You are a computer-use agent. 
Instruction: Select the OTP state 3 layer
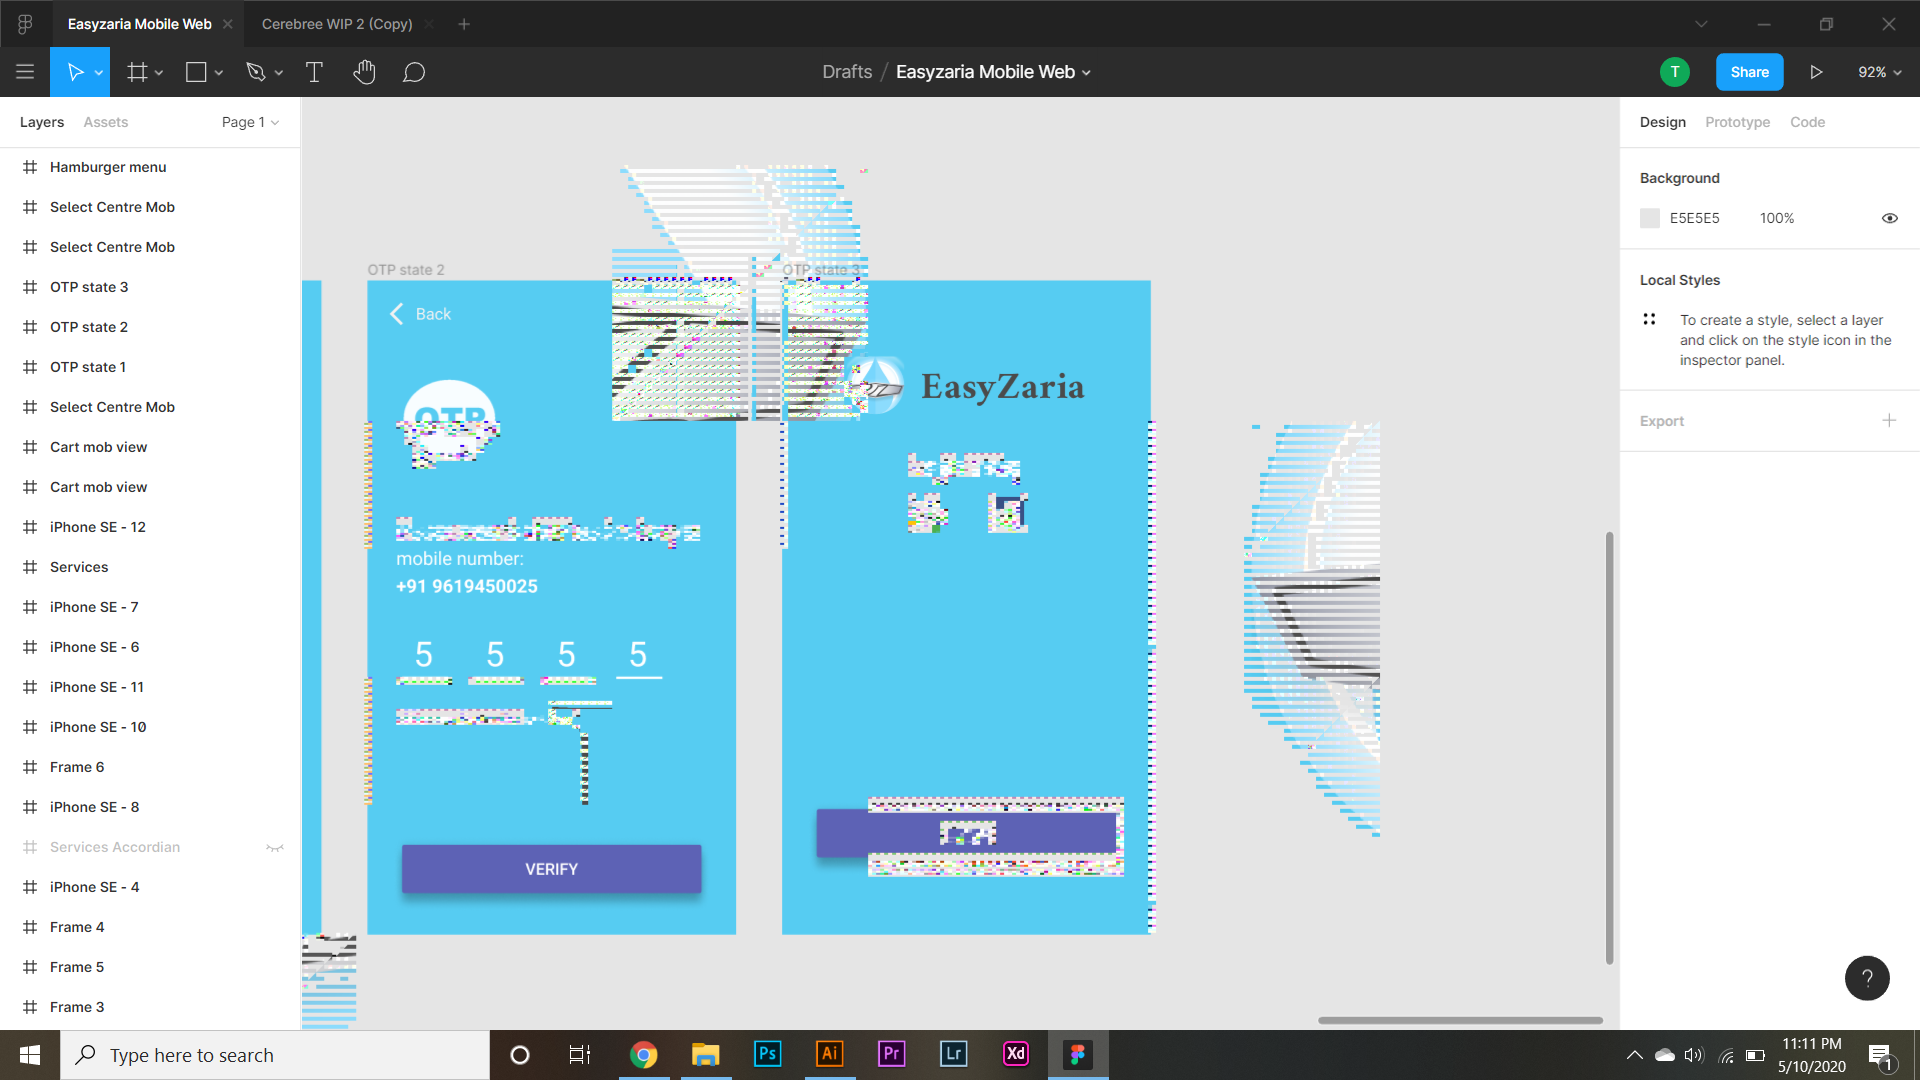(x=150, y=287)
